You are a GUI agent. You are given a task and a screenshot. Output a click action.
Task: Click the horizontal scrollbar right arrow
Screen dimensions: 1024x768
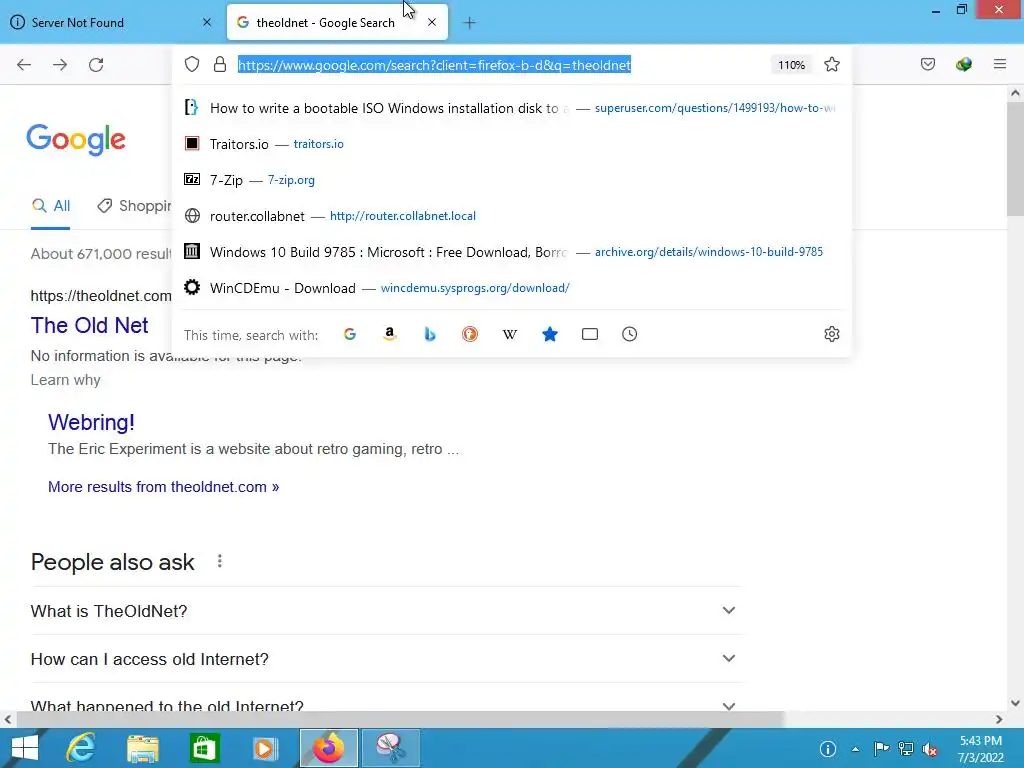click(x=999, y=720)
